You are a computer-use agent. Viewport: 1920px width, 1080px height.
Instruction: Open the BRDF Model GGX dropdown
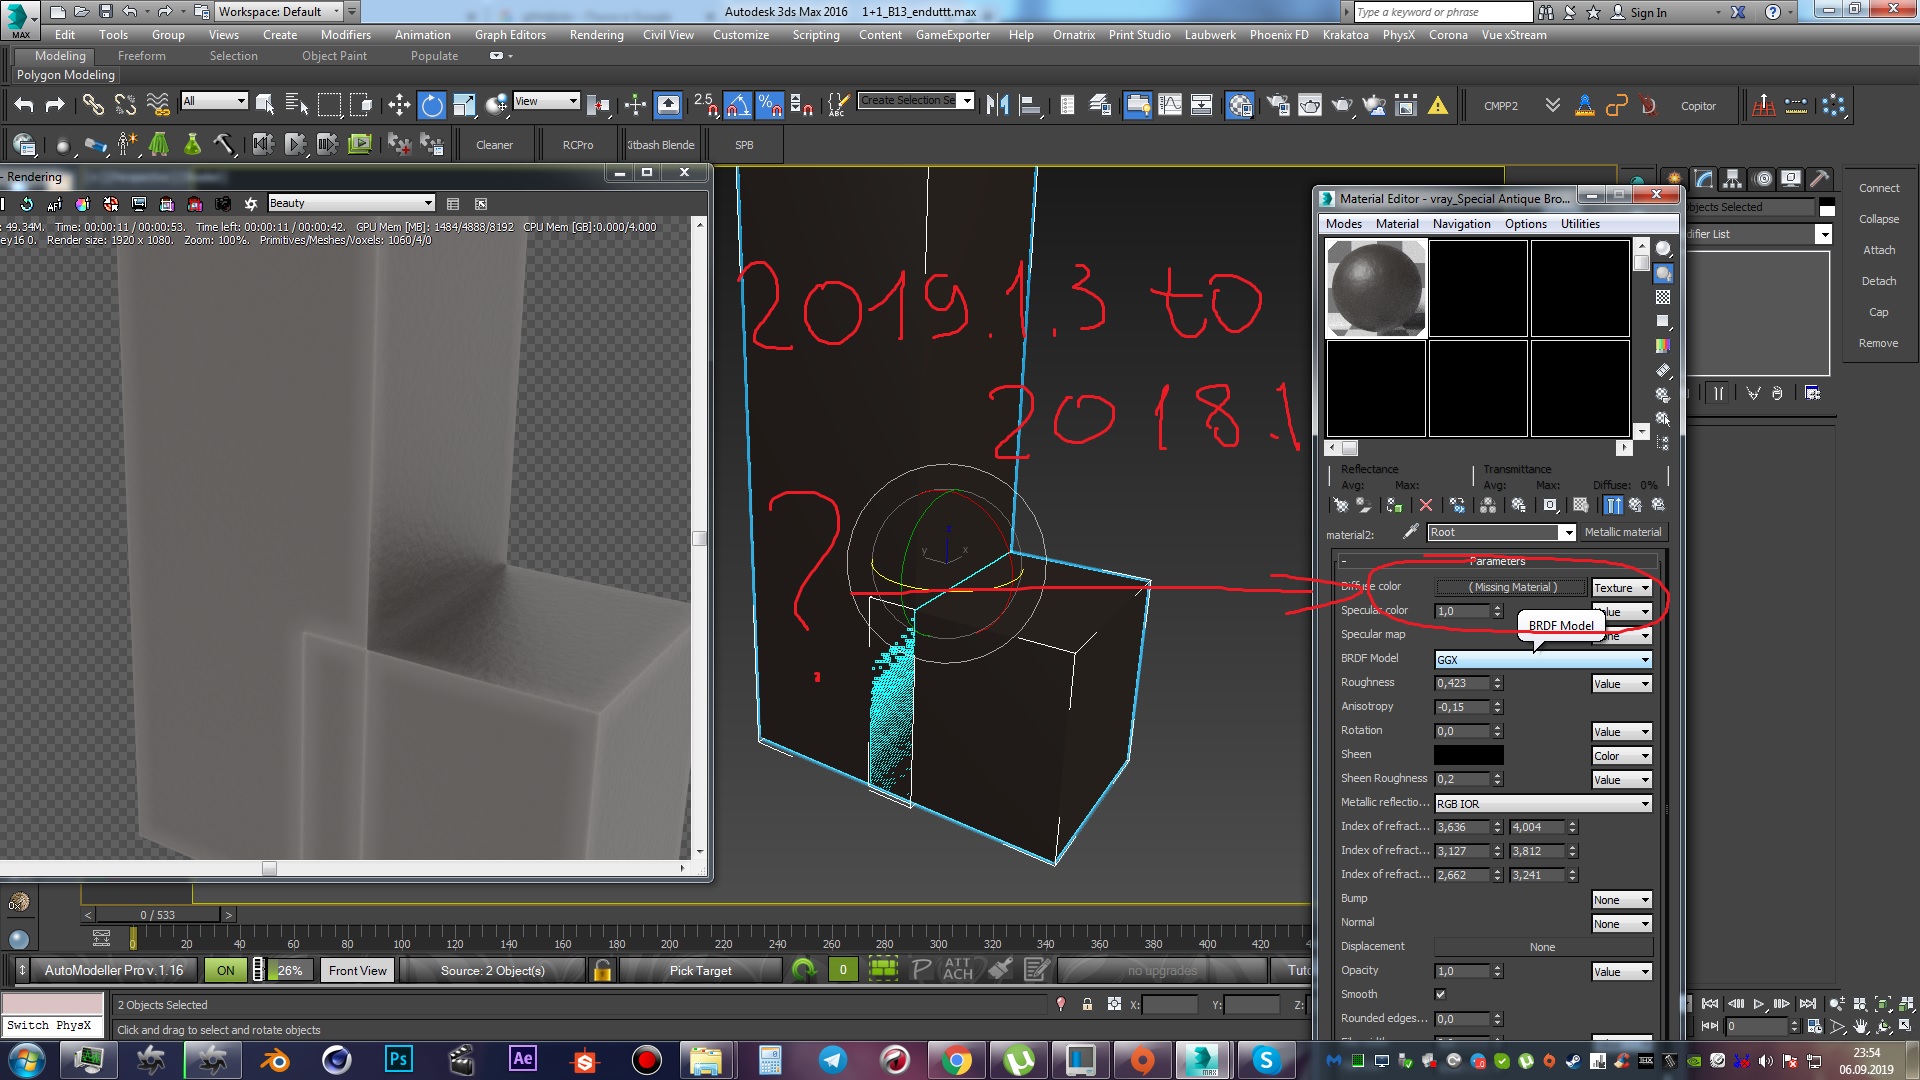click(1543, 660)
